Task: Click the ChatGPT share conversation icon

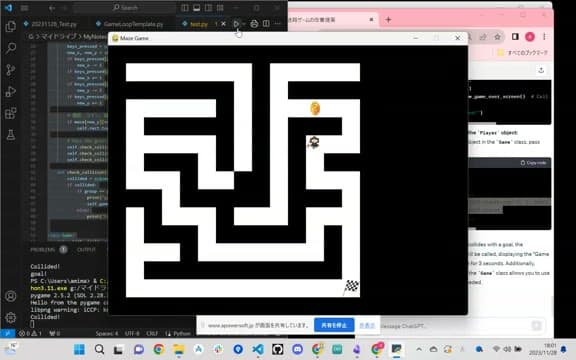Action: [x=541, y=70]
